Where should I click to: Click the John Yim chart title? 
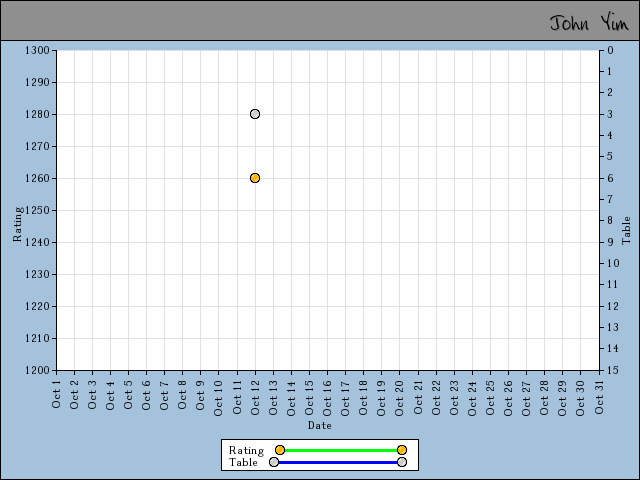(x=589, y=22)
